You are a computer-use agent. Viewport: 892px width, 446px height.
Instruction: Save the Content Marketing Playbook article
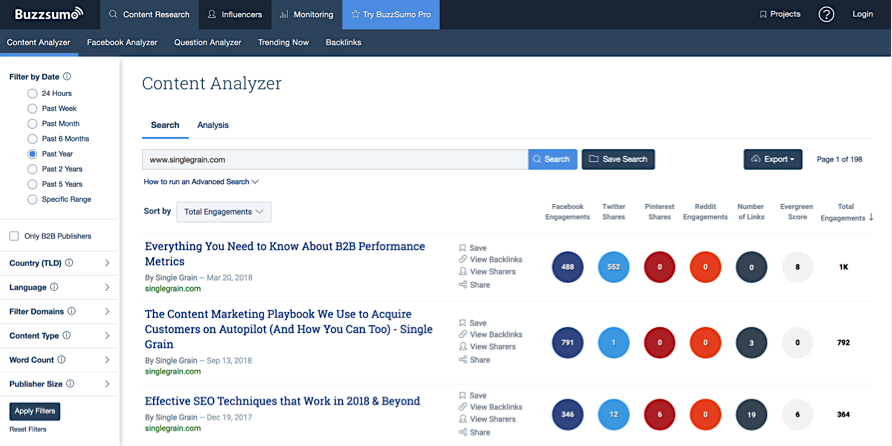click(473, 323)
